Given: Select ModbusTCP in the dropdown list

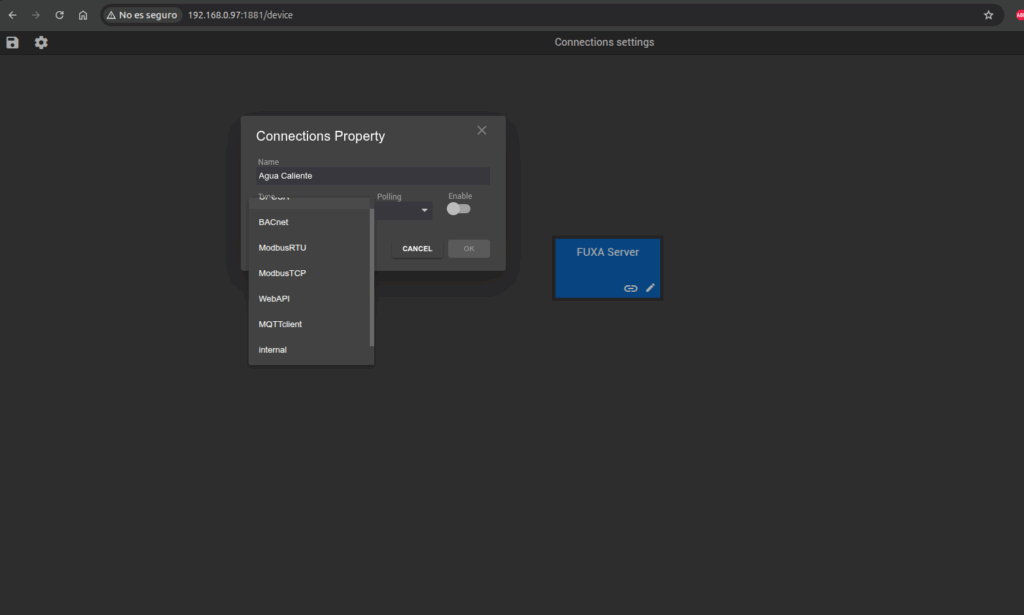Looking at the screenshot, I should pyautogui.click(x=282, y=273).
